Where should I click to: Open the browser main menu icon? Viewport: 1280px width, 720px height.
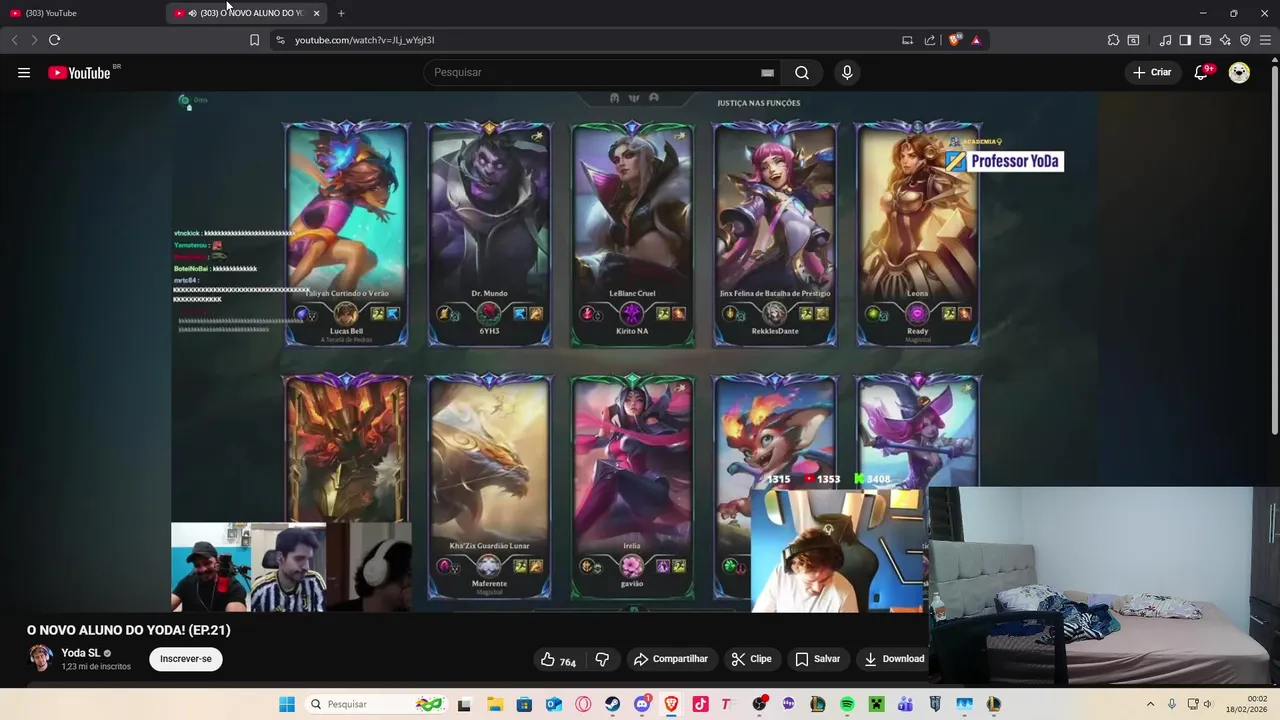point(1265,40)
